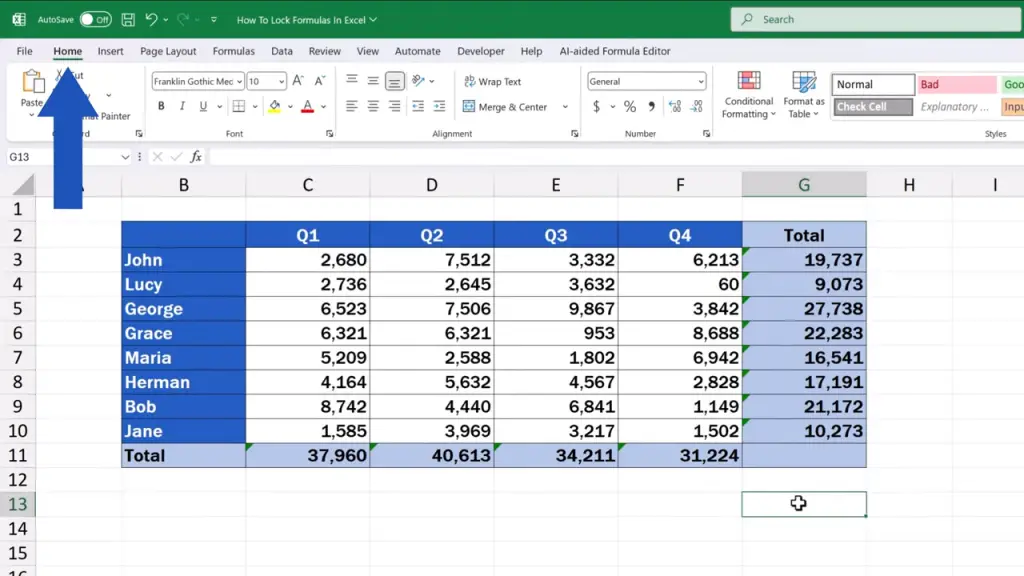The height and width of the screenshot is (576, 1024).
Task: Click the Save disk icon
Action: click(128, 19)
